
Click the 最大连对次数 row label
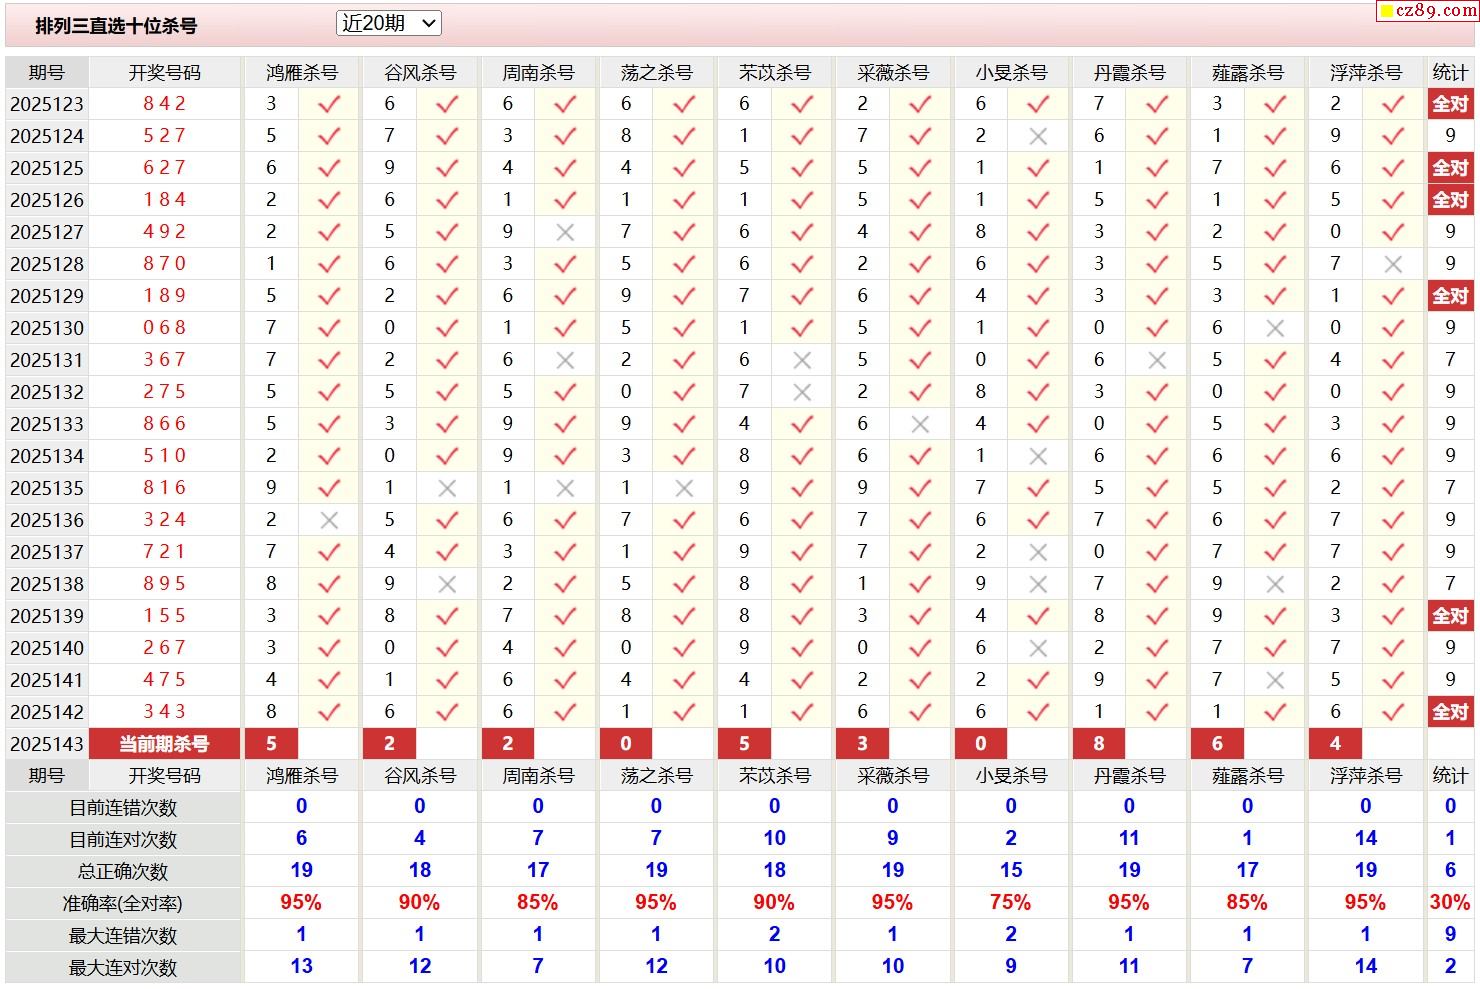click(x=123, y=968)
